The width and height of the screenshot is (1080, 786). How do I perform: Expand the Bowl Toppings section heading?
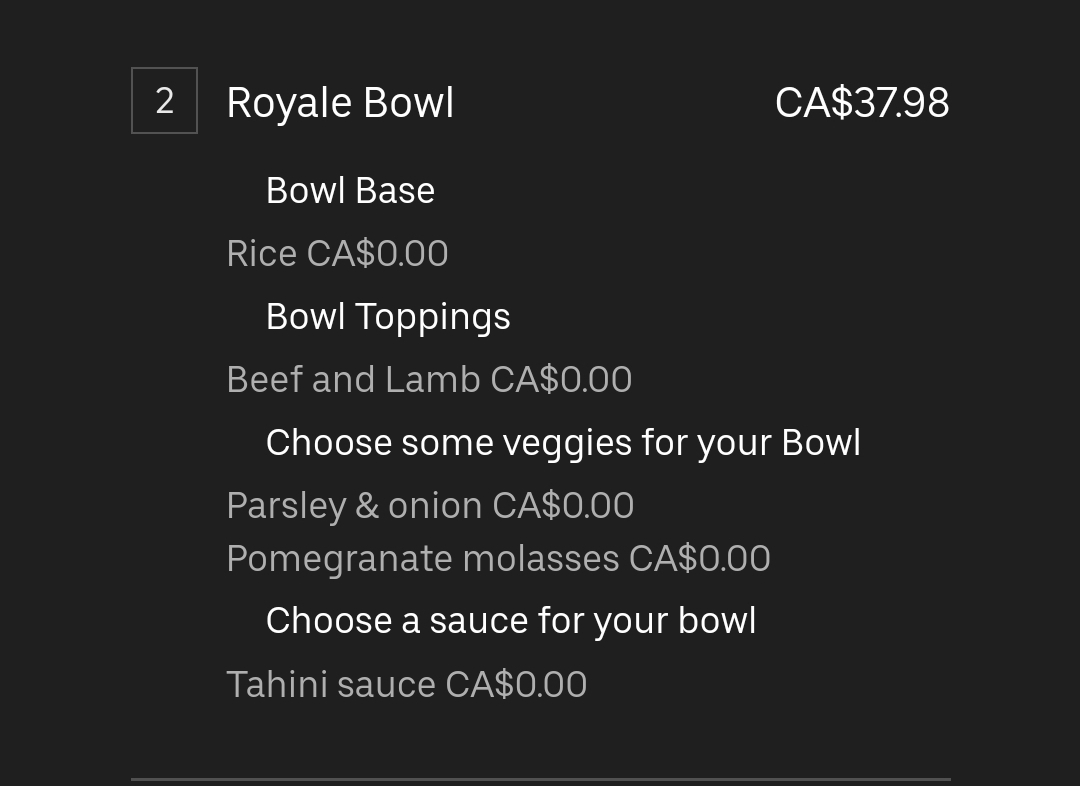[388, 317]
